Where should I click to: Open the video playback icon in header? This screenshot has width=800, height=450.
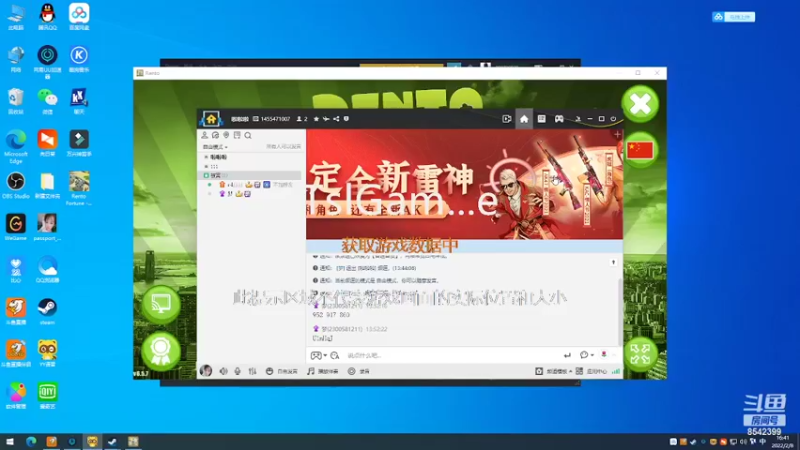tap(507, 119)
